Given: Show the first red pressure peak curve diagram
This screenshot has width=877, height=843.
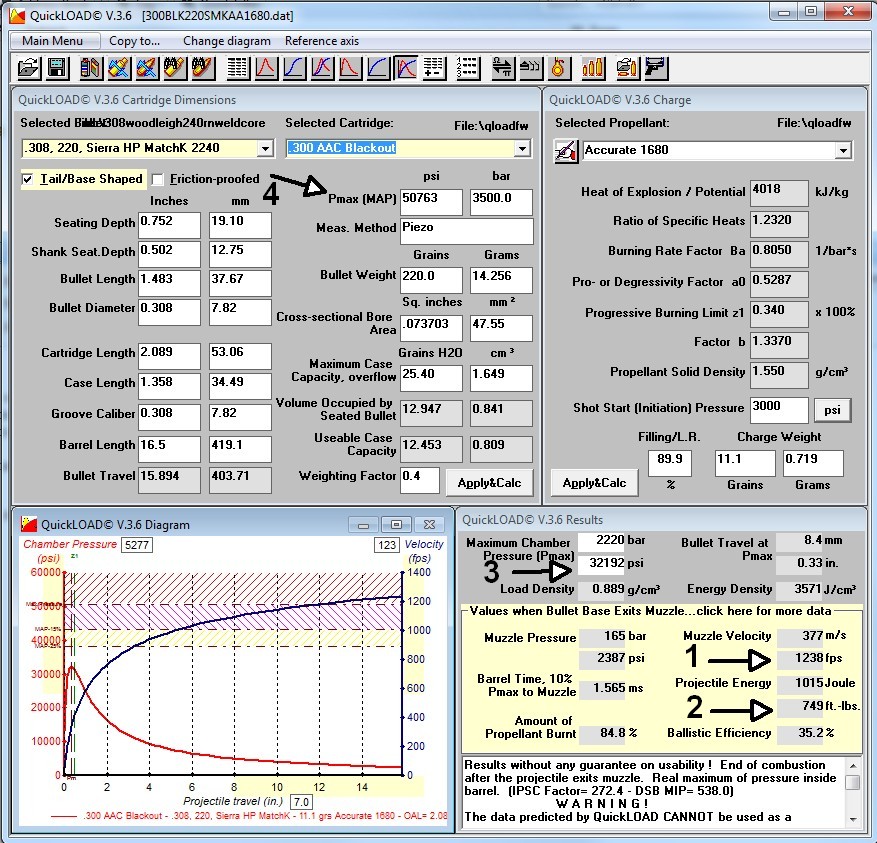Looking at the screenshot, I should tap(266, 68).
